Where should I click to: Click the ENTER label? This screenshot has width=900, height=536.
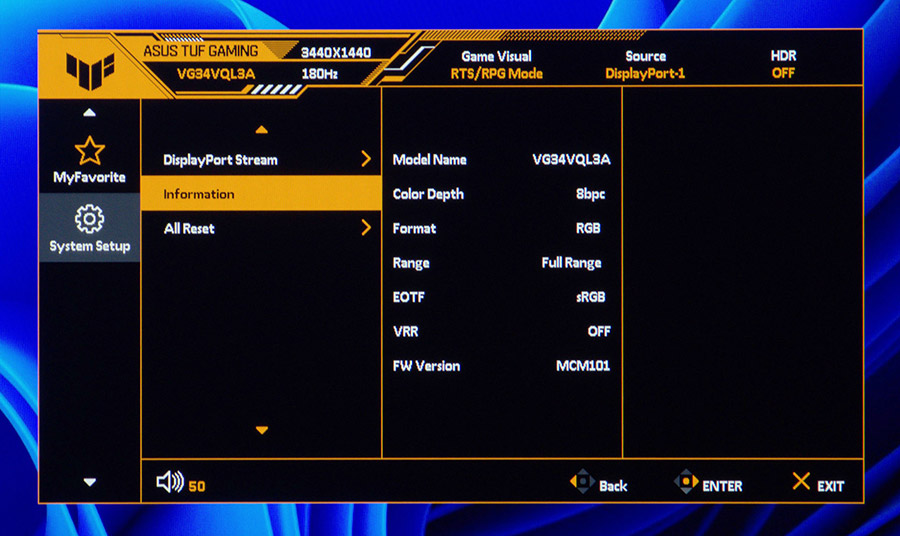[x=722, y=486]
